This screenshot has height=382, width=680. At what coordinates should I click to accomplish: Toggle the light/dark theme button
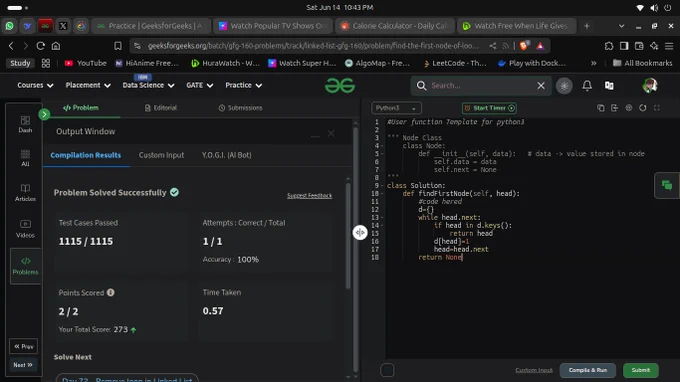(x=564, y=85)
